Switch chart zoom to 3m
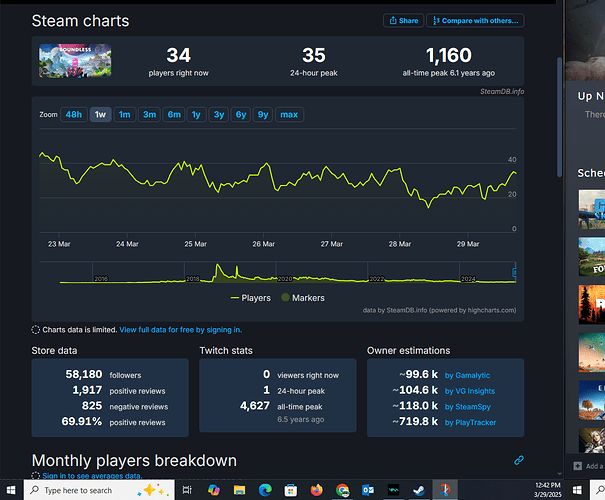Viewport: 605px width, 500px height. point(149,115)
